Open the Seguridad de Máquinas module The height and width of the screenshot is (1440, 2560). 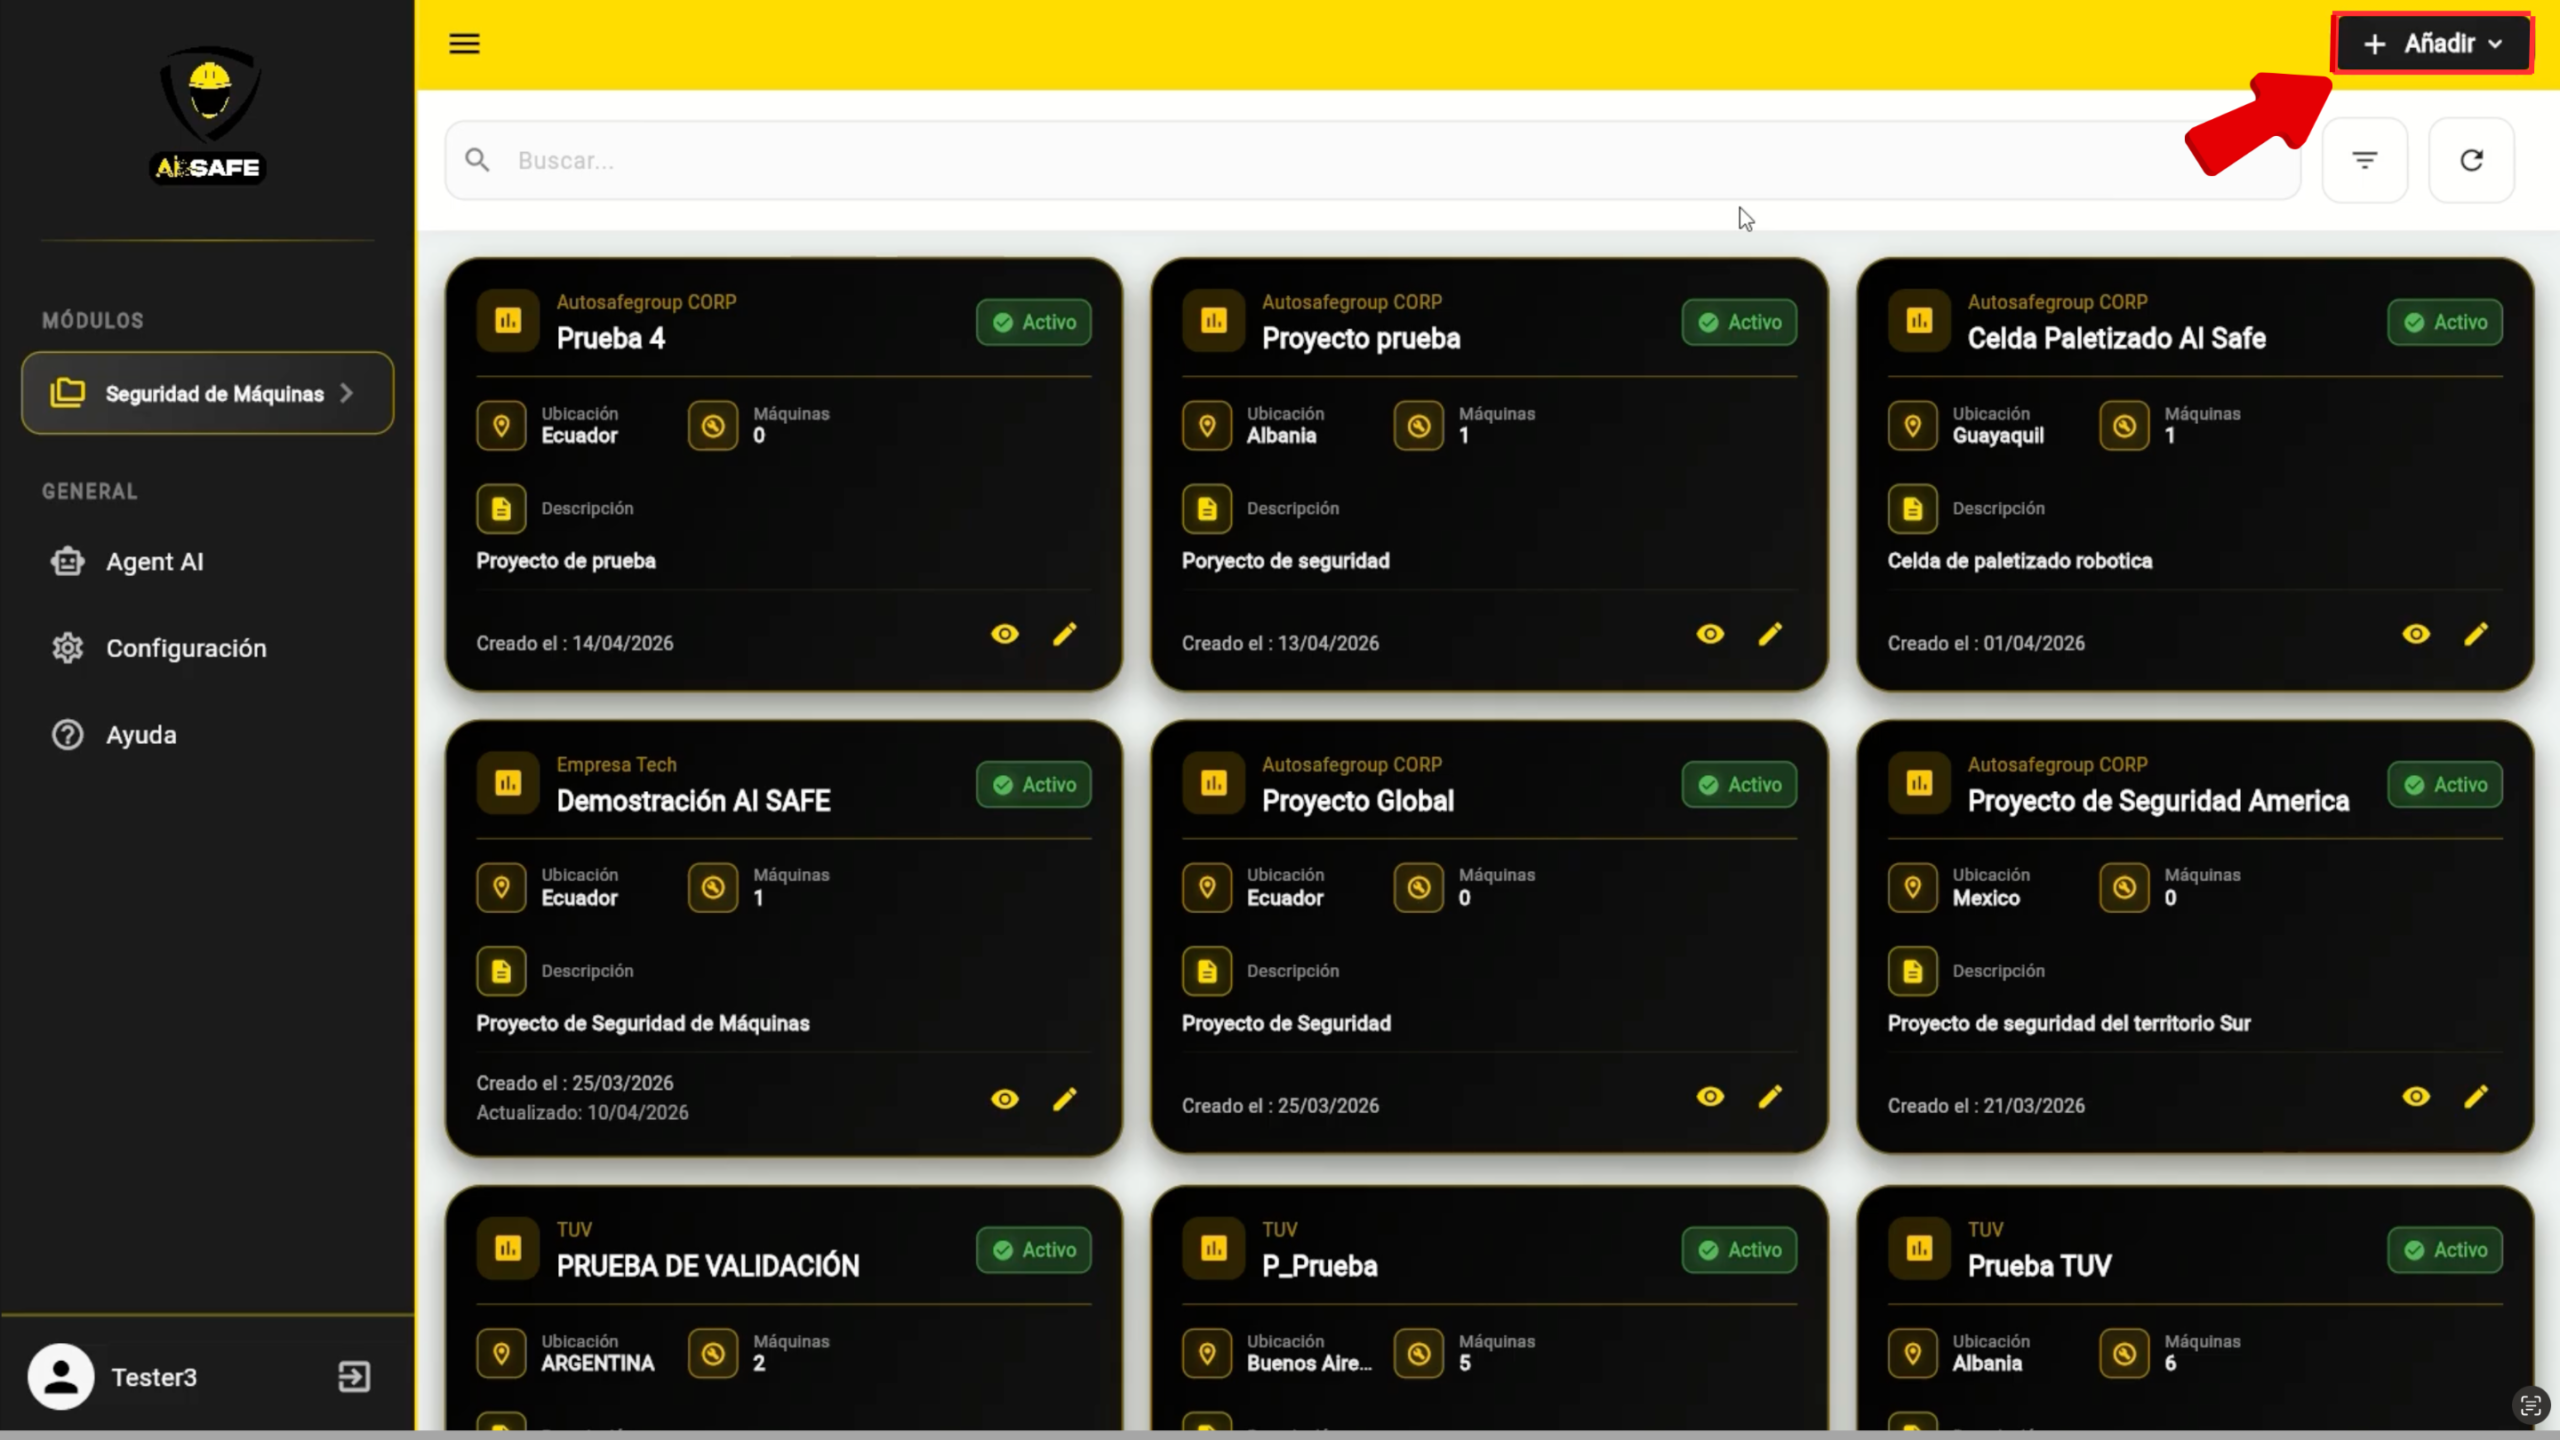click(207, 393)
